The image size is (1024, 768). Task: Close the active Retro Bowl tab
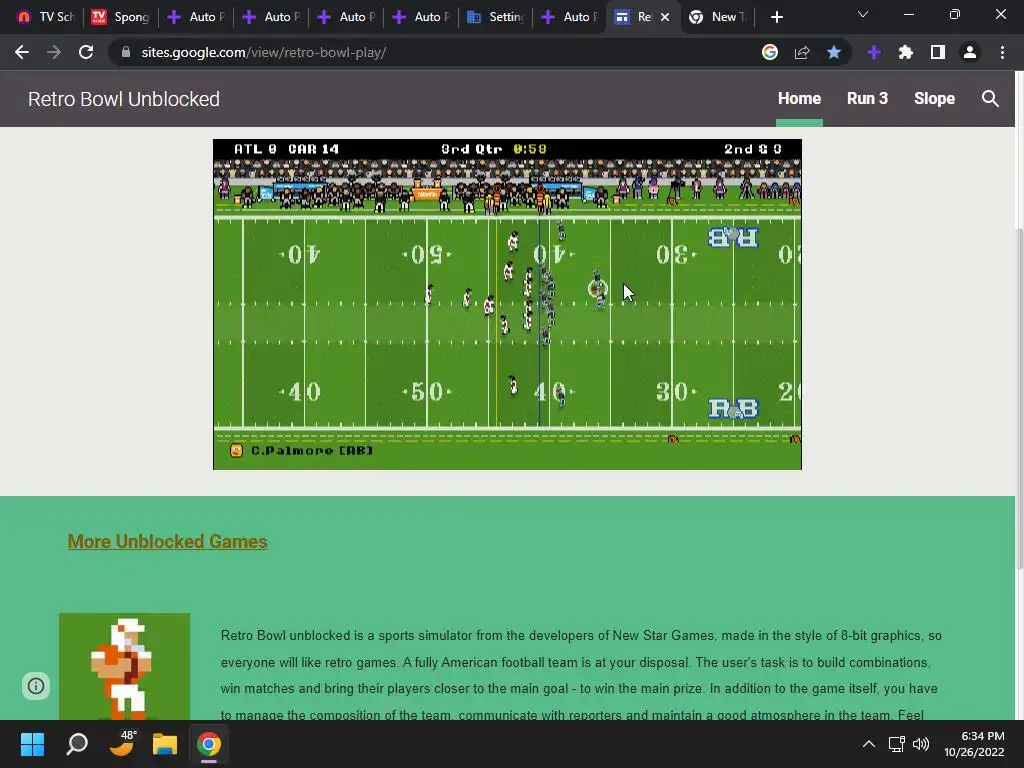tap(665, 17)
